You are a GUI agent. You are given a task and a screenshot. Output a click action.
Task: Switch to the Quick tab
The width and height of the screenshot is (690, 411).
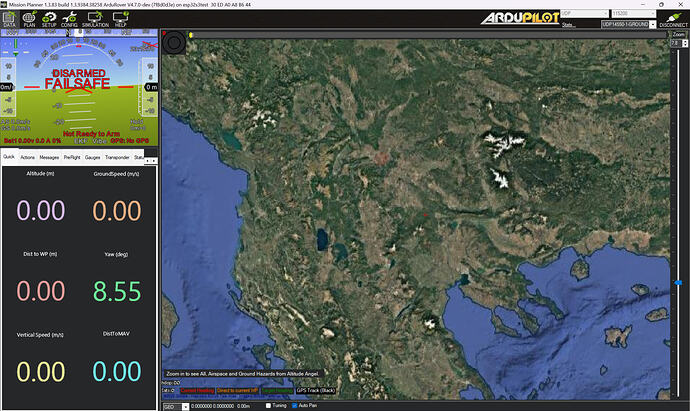tap(9, 157)
